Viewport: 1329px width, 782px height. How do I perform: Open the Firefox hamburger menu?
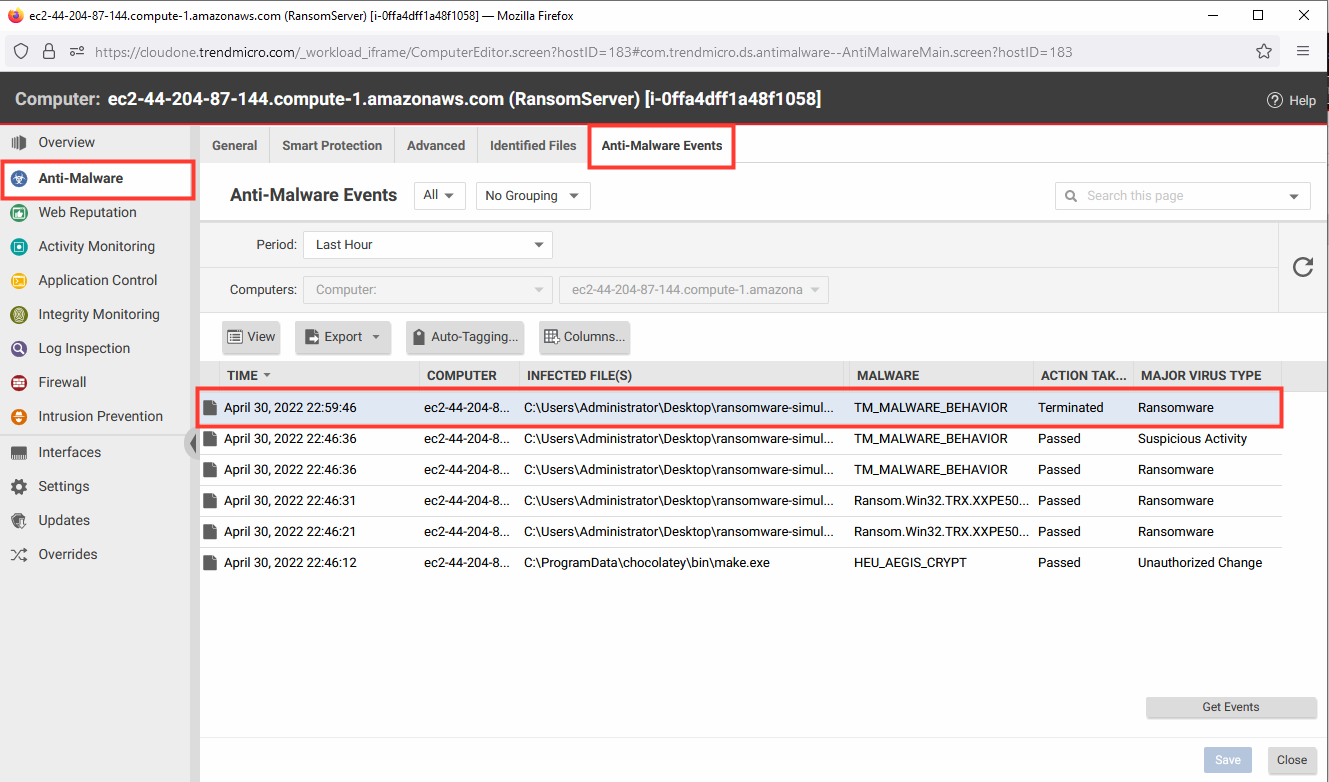click(x=1303, y=51)
